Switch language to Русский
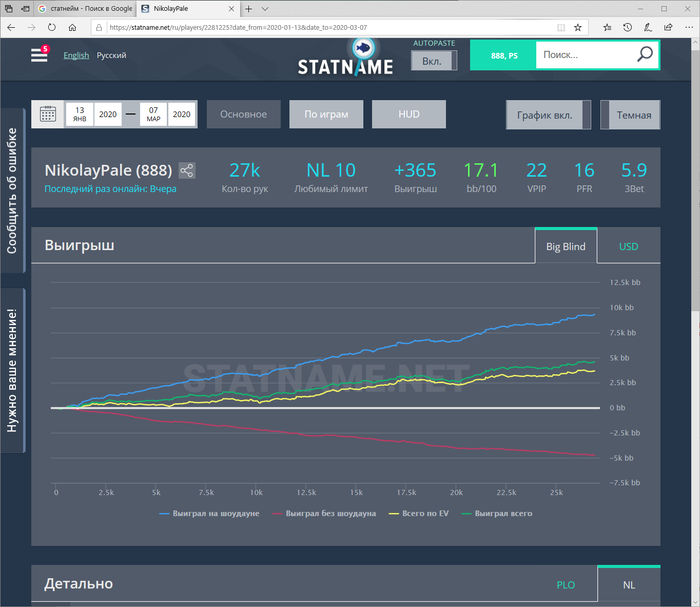Image resolution: width=700 pixels, height=607 pixels. click(111, 55)
